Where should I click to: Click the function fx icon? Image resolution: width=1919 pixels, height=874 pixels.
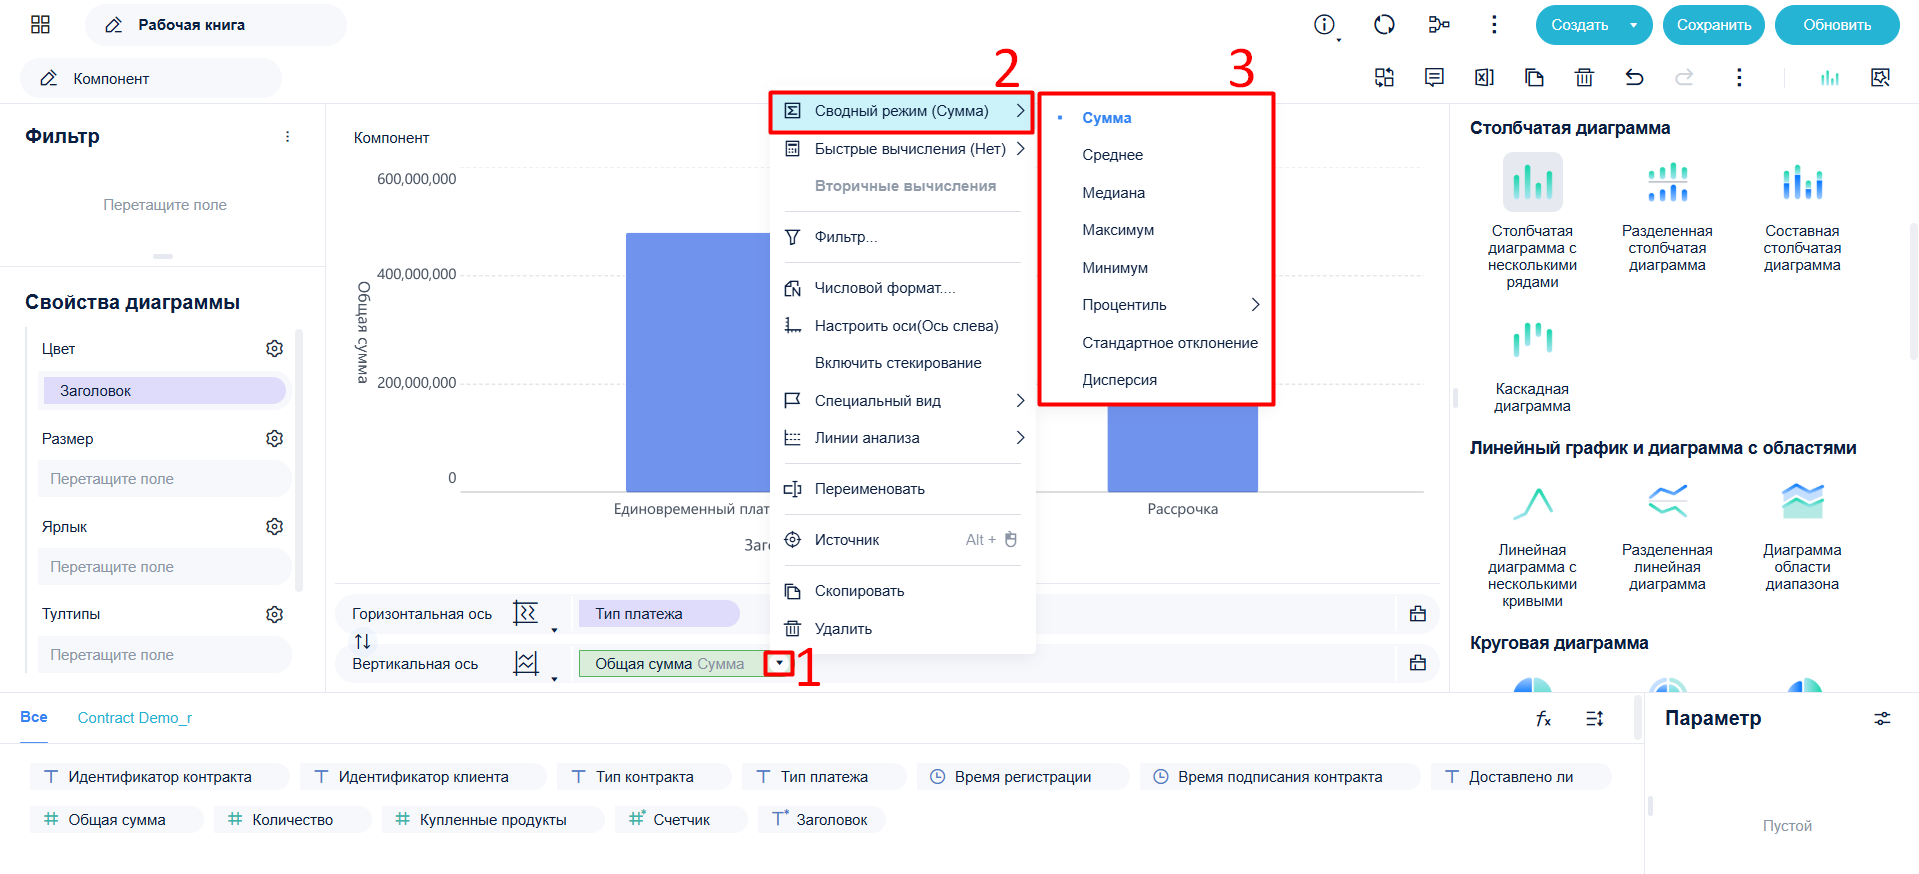coord(1543,718)
